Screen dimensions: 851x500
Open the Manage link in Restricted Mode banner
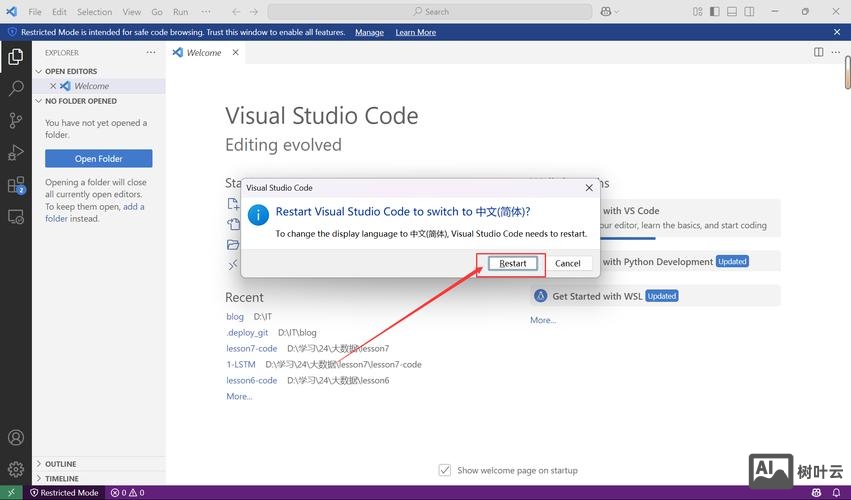point(369,32)
